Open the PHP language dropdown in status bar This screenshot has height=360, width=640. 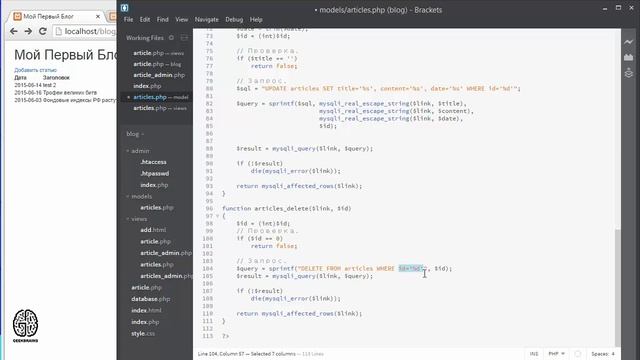(x=556, y=354)
